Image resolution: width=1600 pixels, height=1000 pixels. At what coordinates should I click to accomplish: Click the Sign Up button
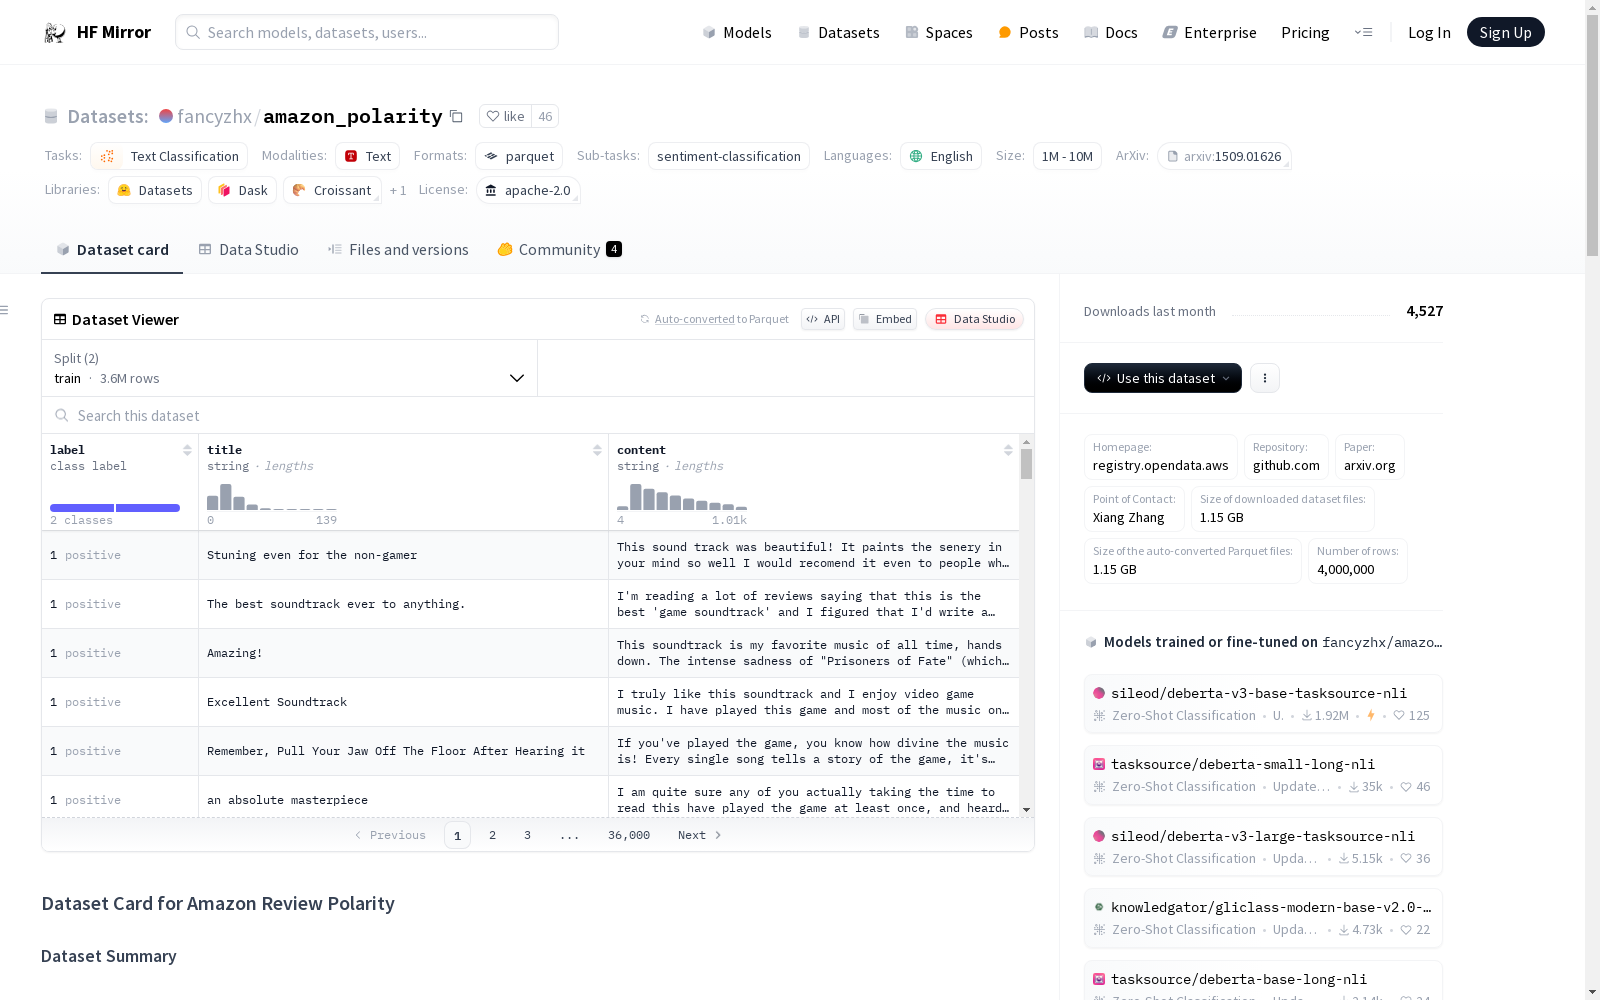(x=1506, y=33)
